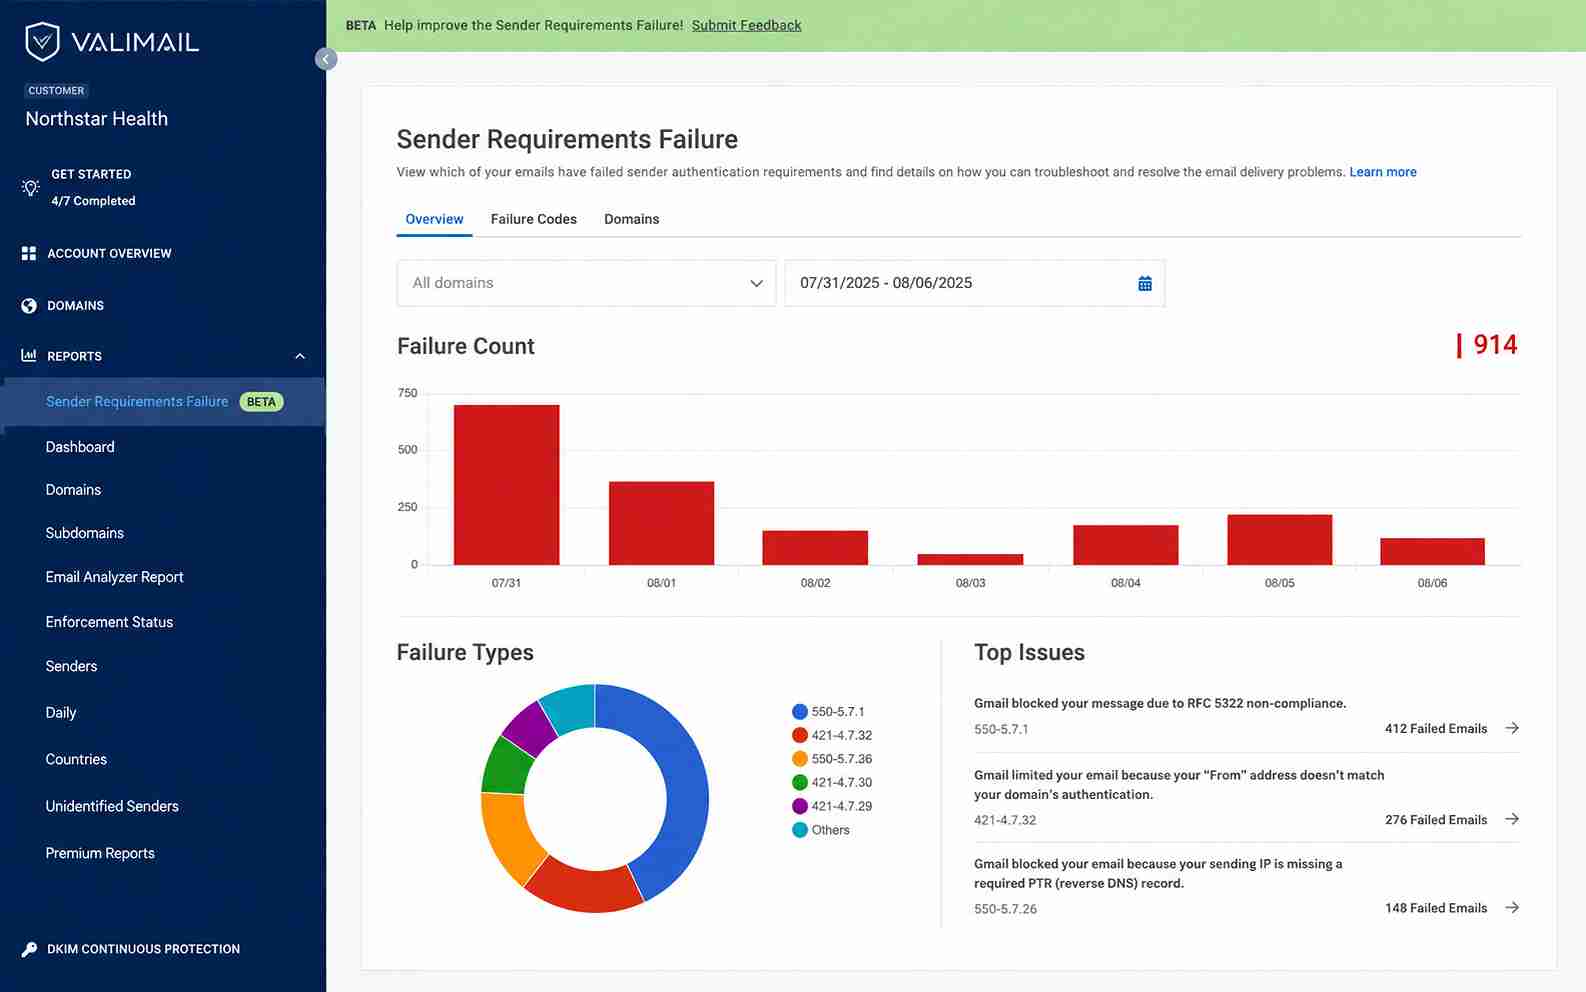Click the 08/06 failure bar
This screenshot has width=1586, height=992.
[1432, 552]
